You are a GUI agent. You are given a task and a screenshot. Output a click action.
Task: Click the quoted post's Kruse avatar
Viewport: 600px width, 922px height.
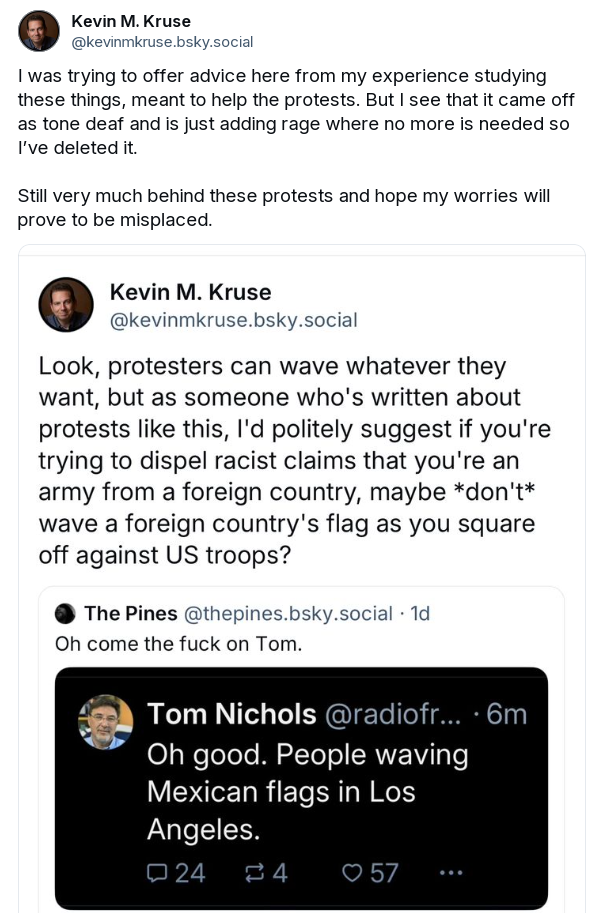[66, 305]
